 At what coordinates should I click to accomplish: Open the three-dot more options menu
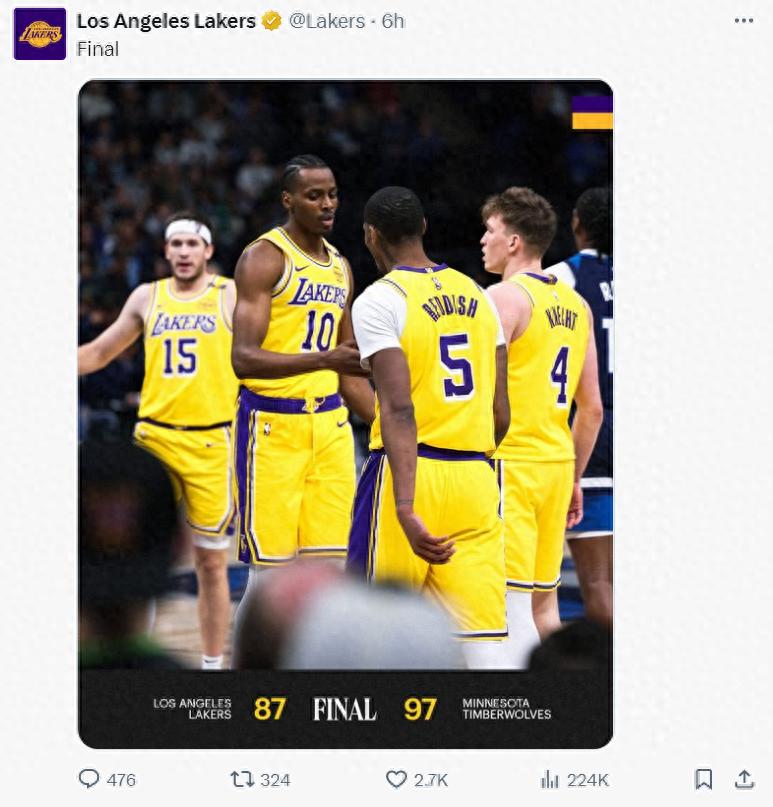pos(744,21)
